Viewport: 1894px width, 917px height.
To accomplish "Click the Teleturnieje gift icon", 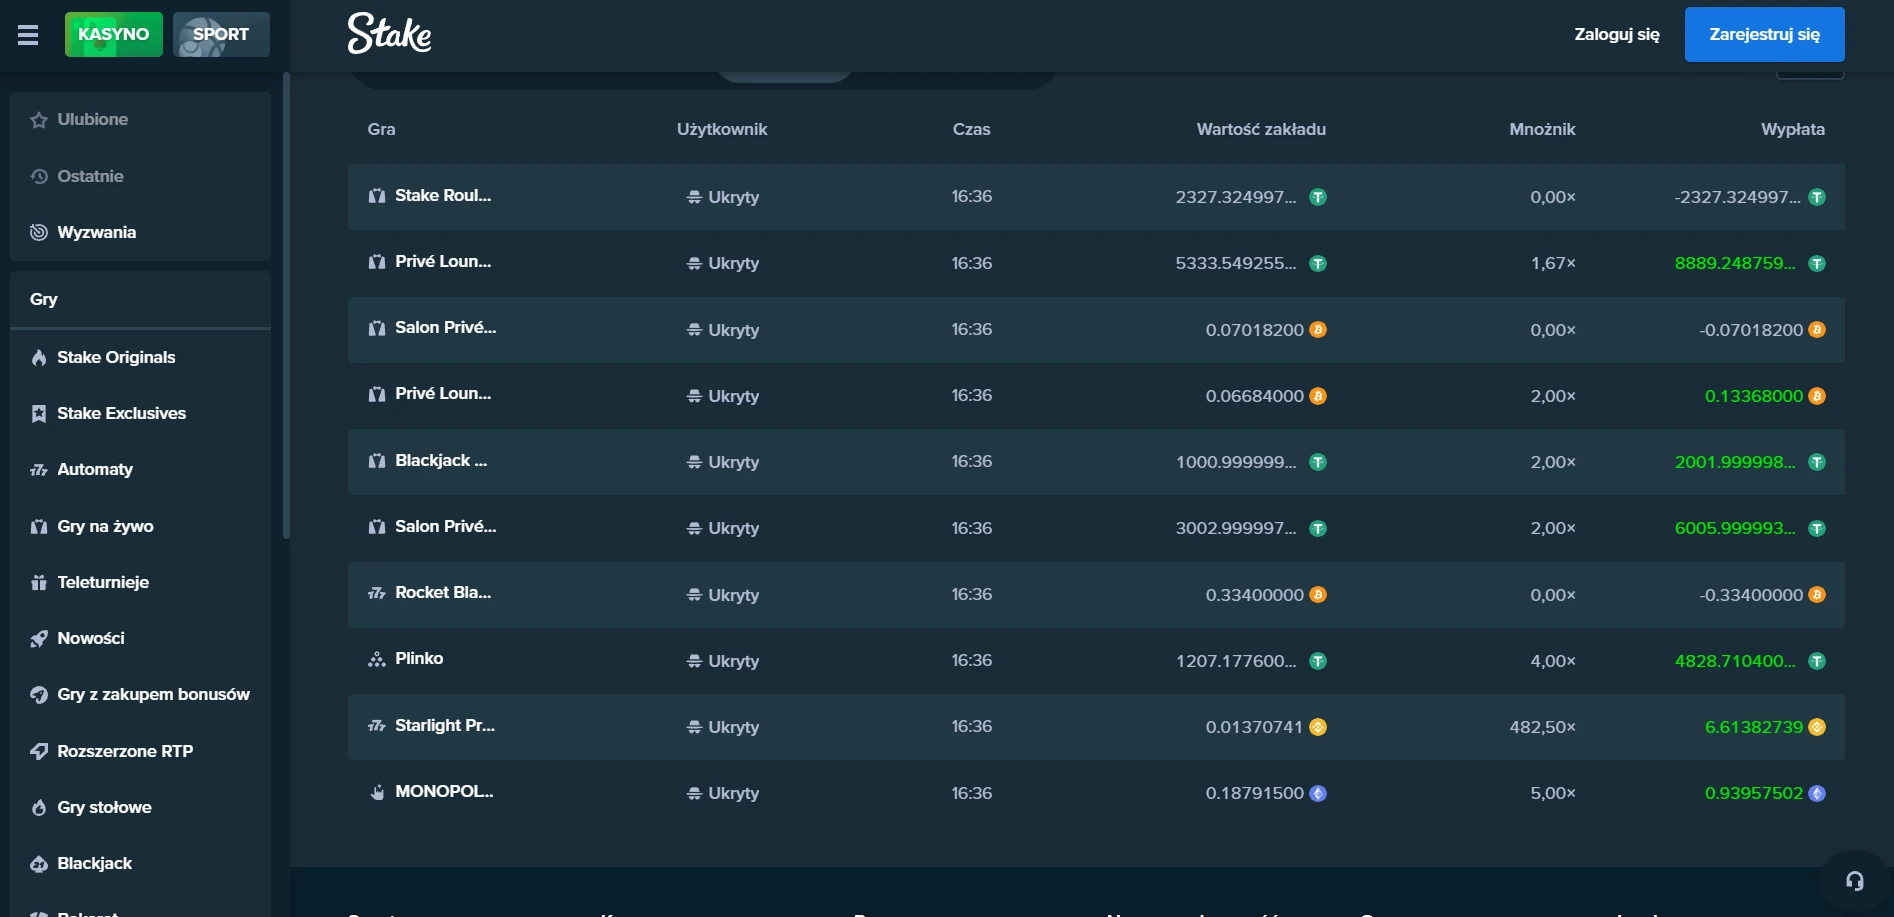I will point(39,582).
